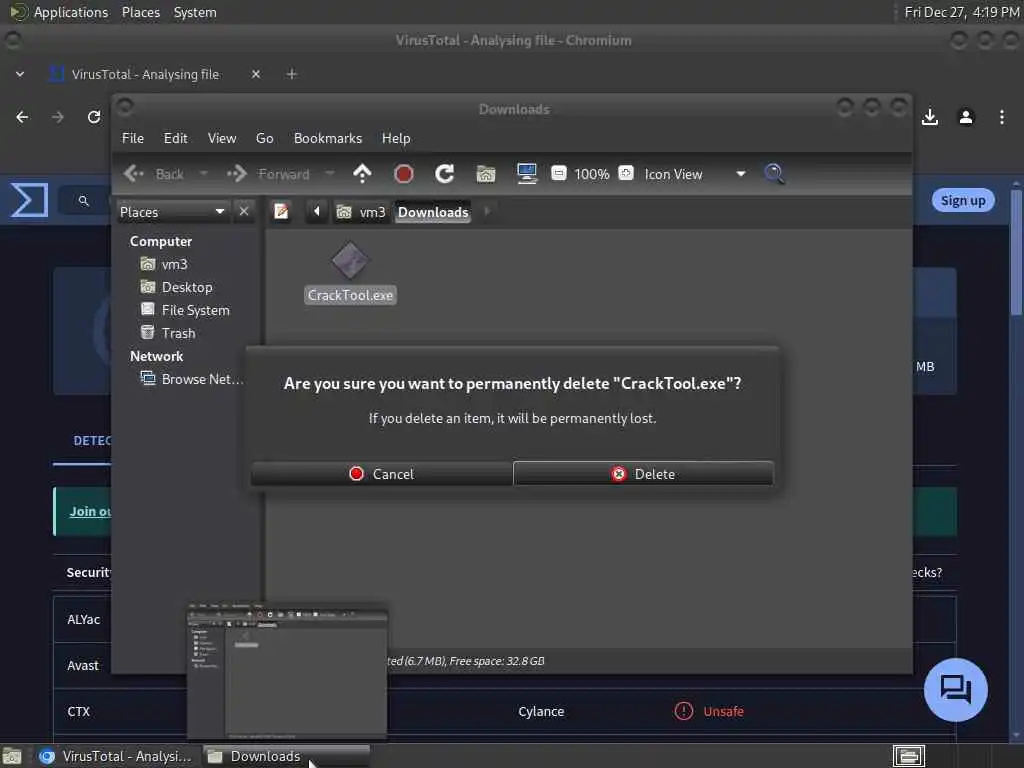Search files with the magnifier icon
The width and height of the screenshot is (1024, 768).
[x=775, y=174]
